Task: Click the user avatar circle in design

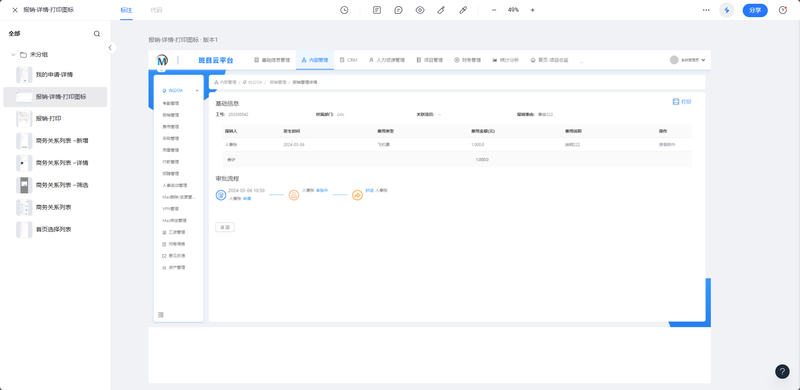Action: (x=674, y=60)
